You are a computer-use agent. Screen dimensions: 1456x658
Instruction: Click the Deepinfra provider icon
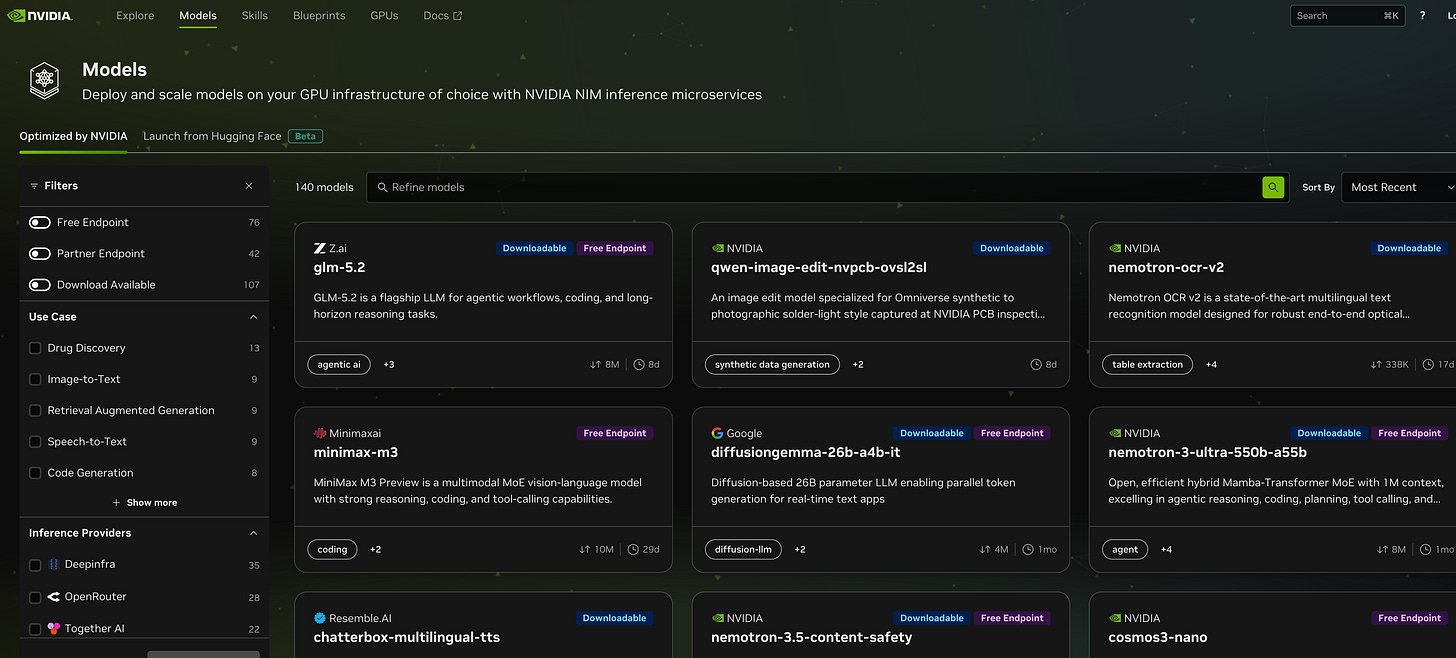click(x=54, y=564)
